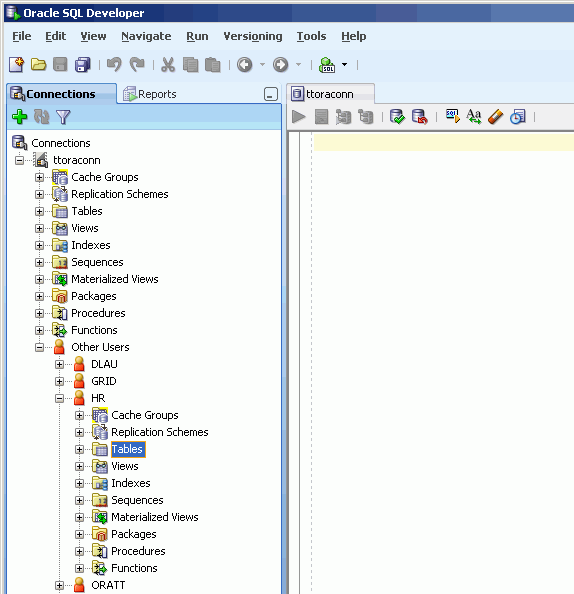Click the Execute Explain Plan SQL icon
Viewport: 574px width, 594px height.
click(453, 117)
